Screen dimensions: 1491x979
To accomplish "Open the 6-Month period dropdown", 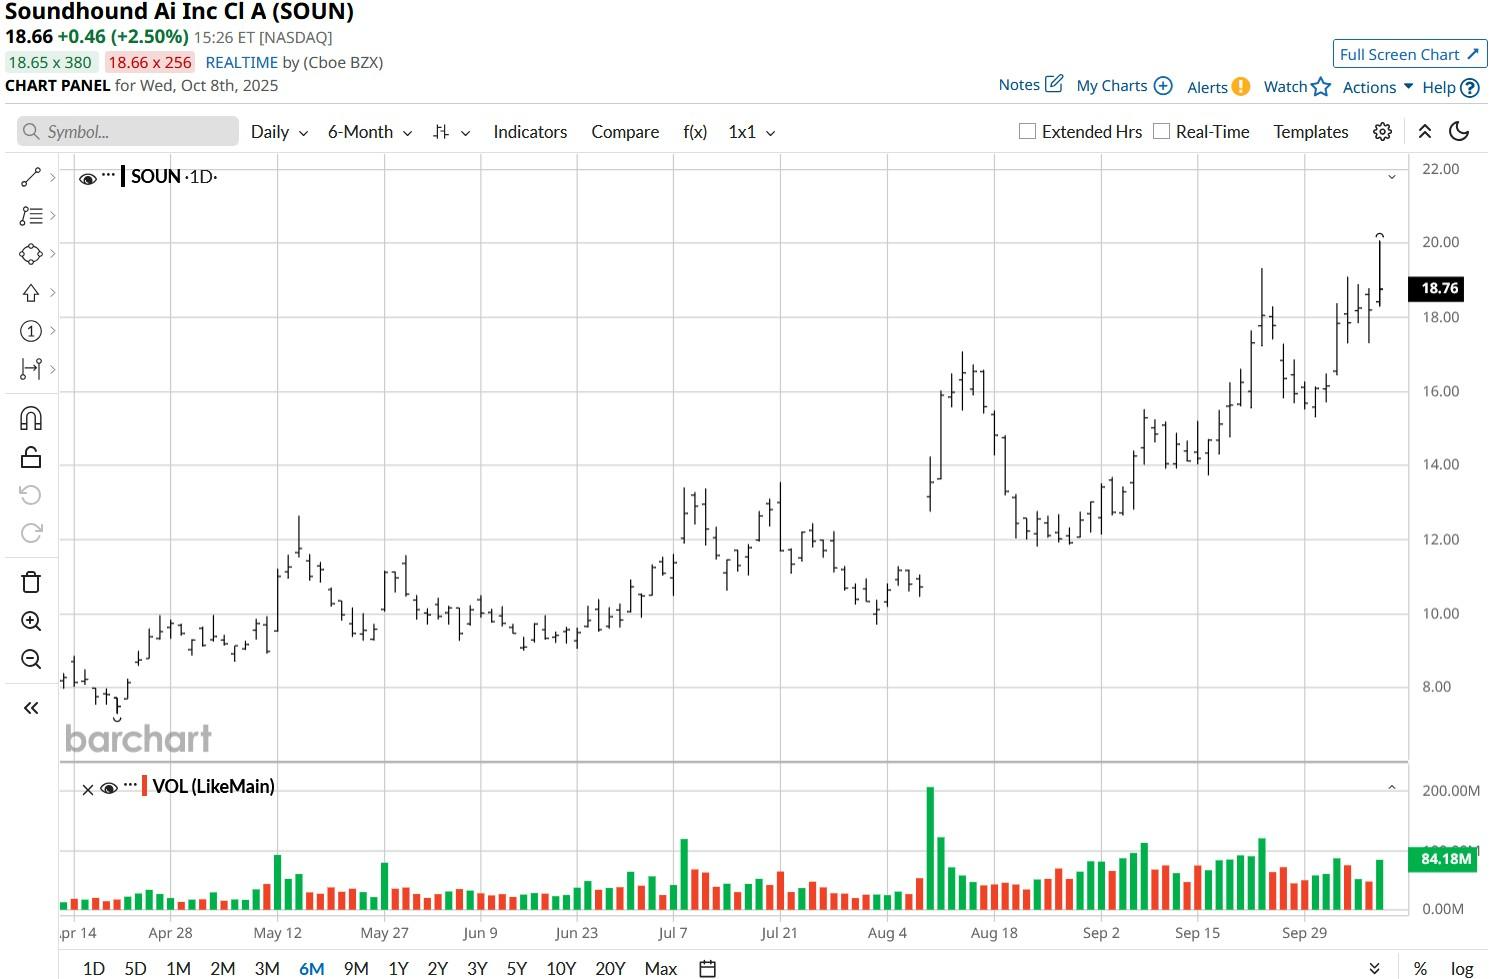I will (x=370, y=132).
